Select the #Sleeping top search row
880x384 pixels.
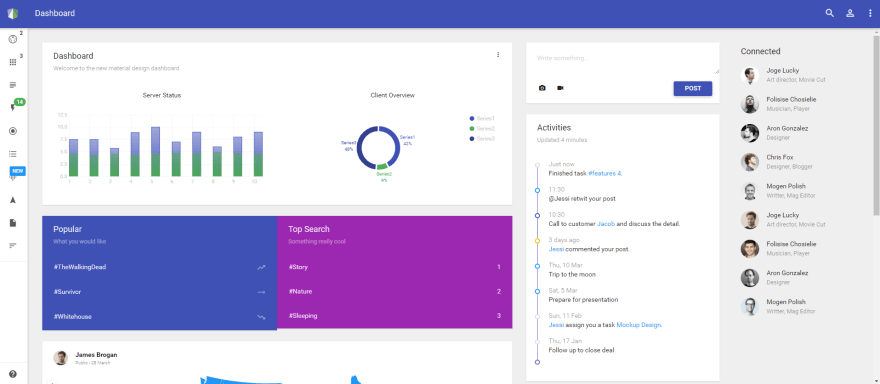[x=395, y=316]
